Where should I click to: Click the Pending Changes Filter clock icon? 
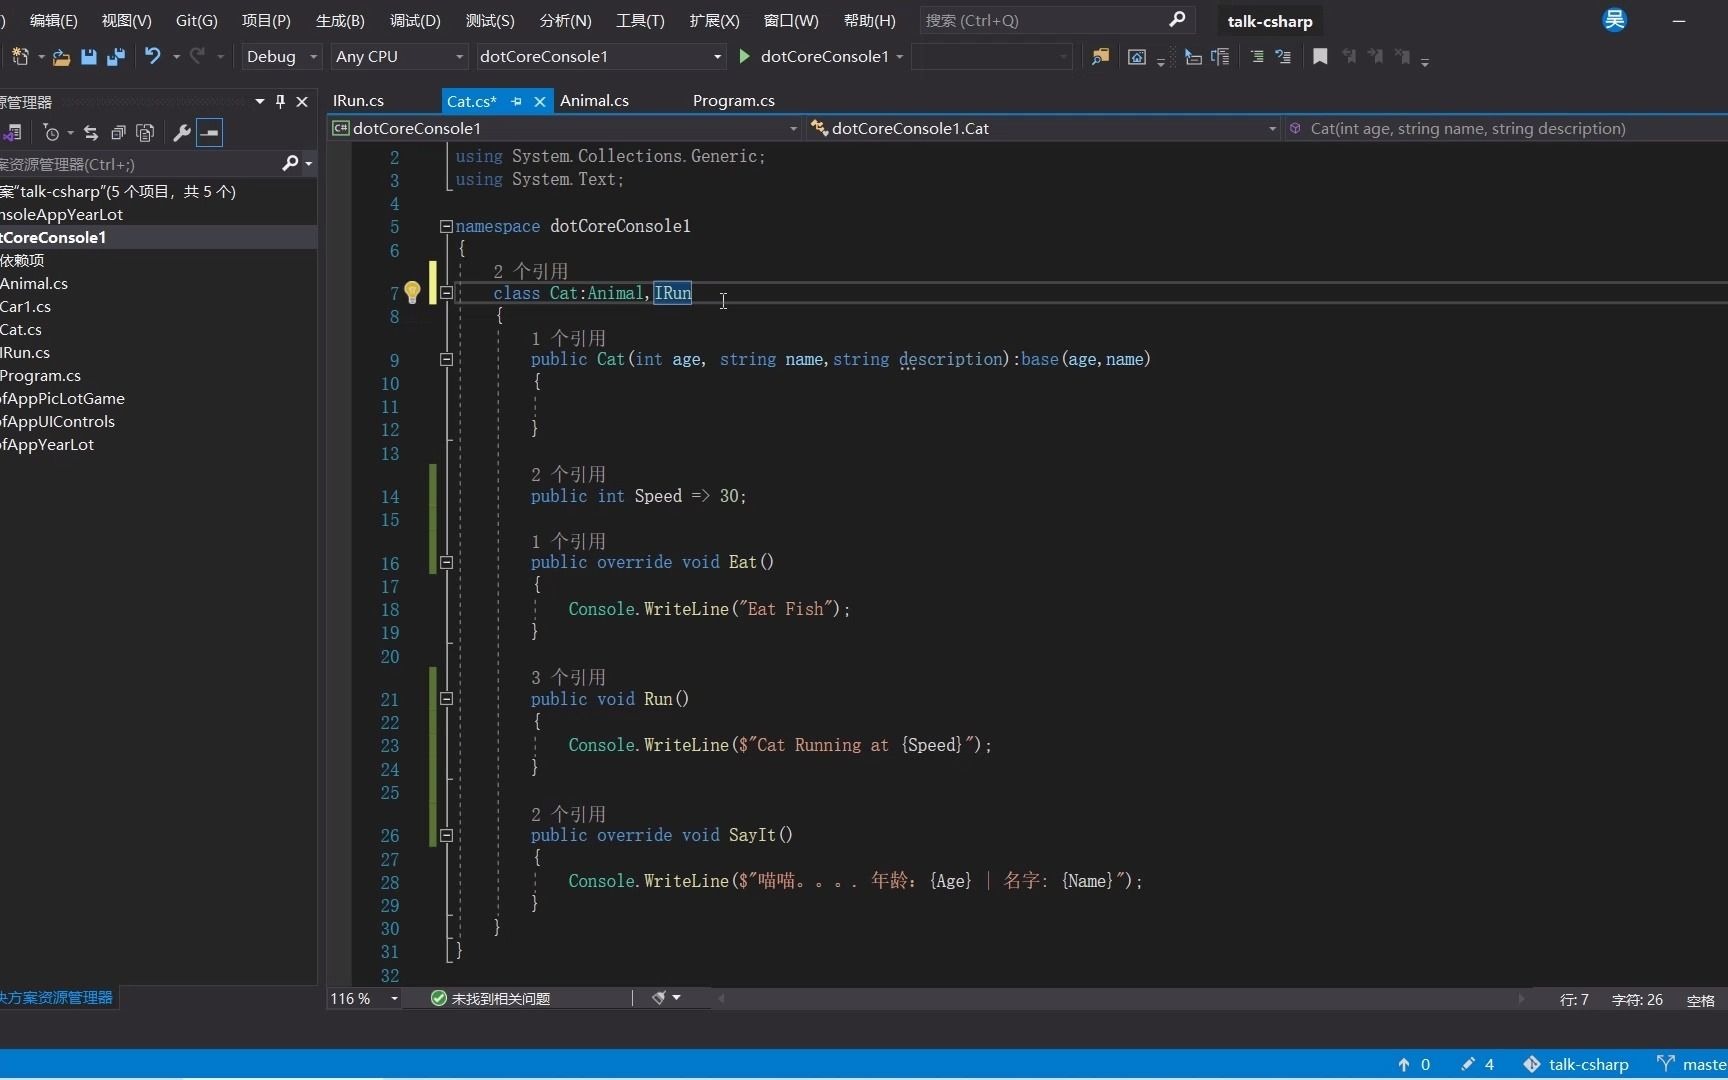[52, 133]
